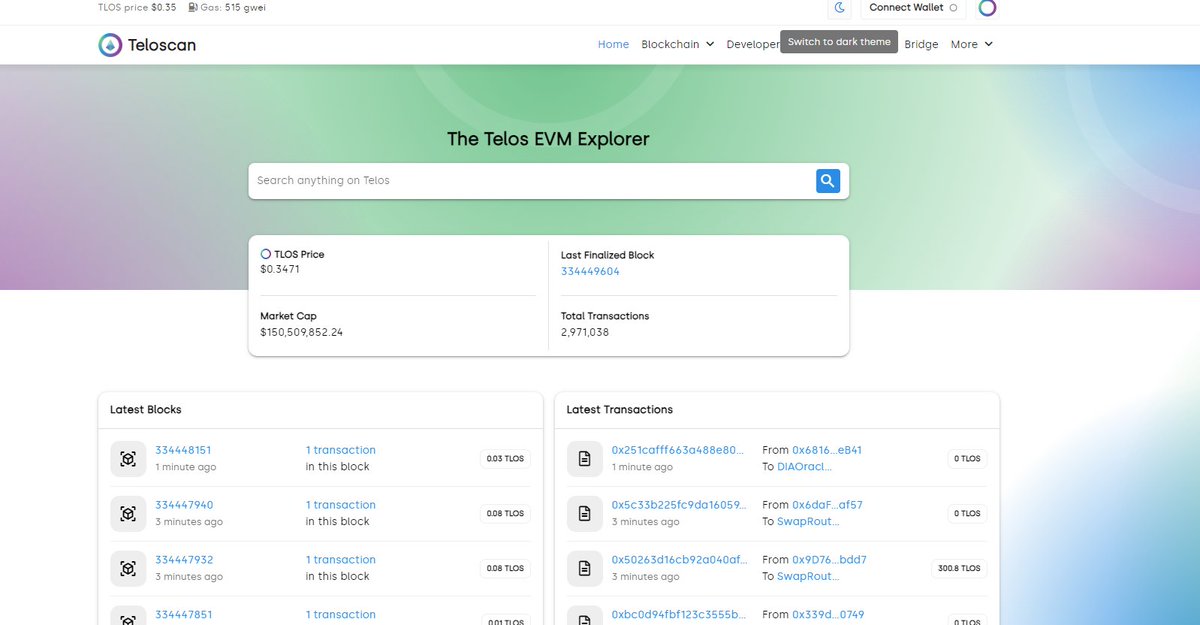Open block 334448151
1200x625 pixels.
(x=183, y=450)
